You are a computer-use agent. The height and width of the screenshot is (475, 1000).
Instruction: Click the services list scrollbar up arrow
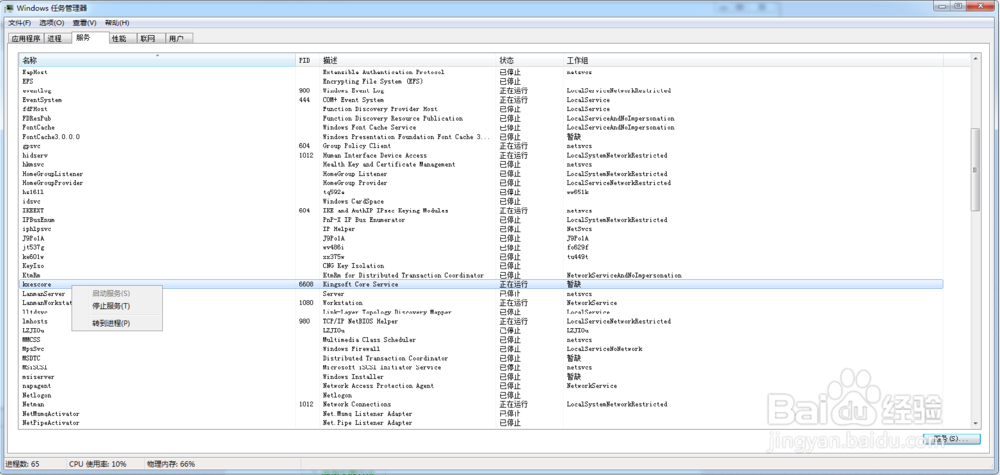click(x=974, y=59)
